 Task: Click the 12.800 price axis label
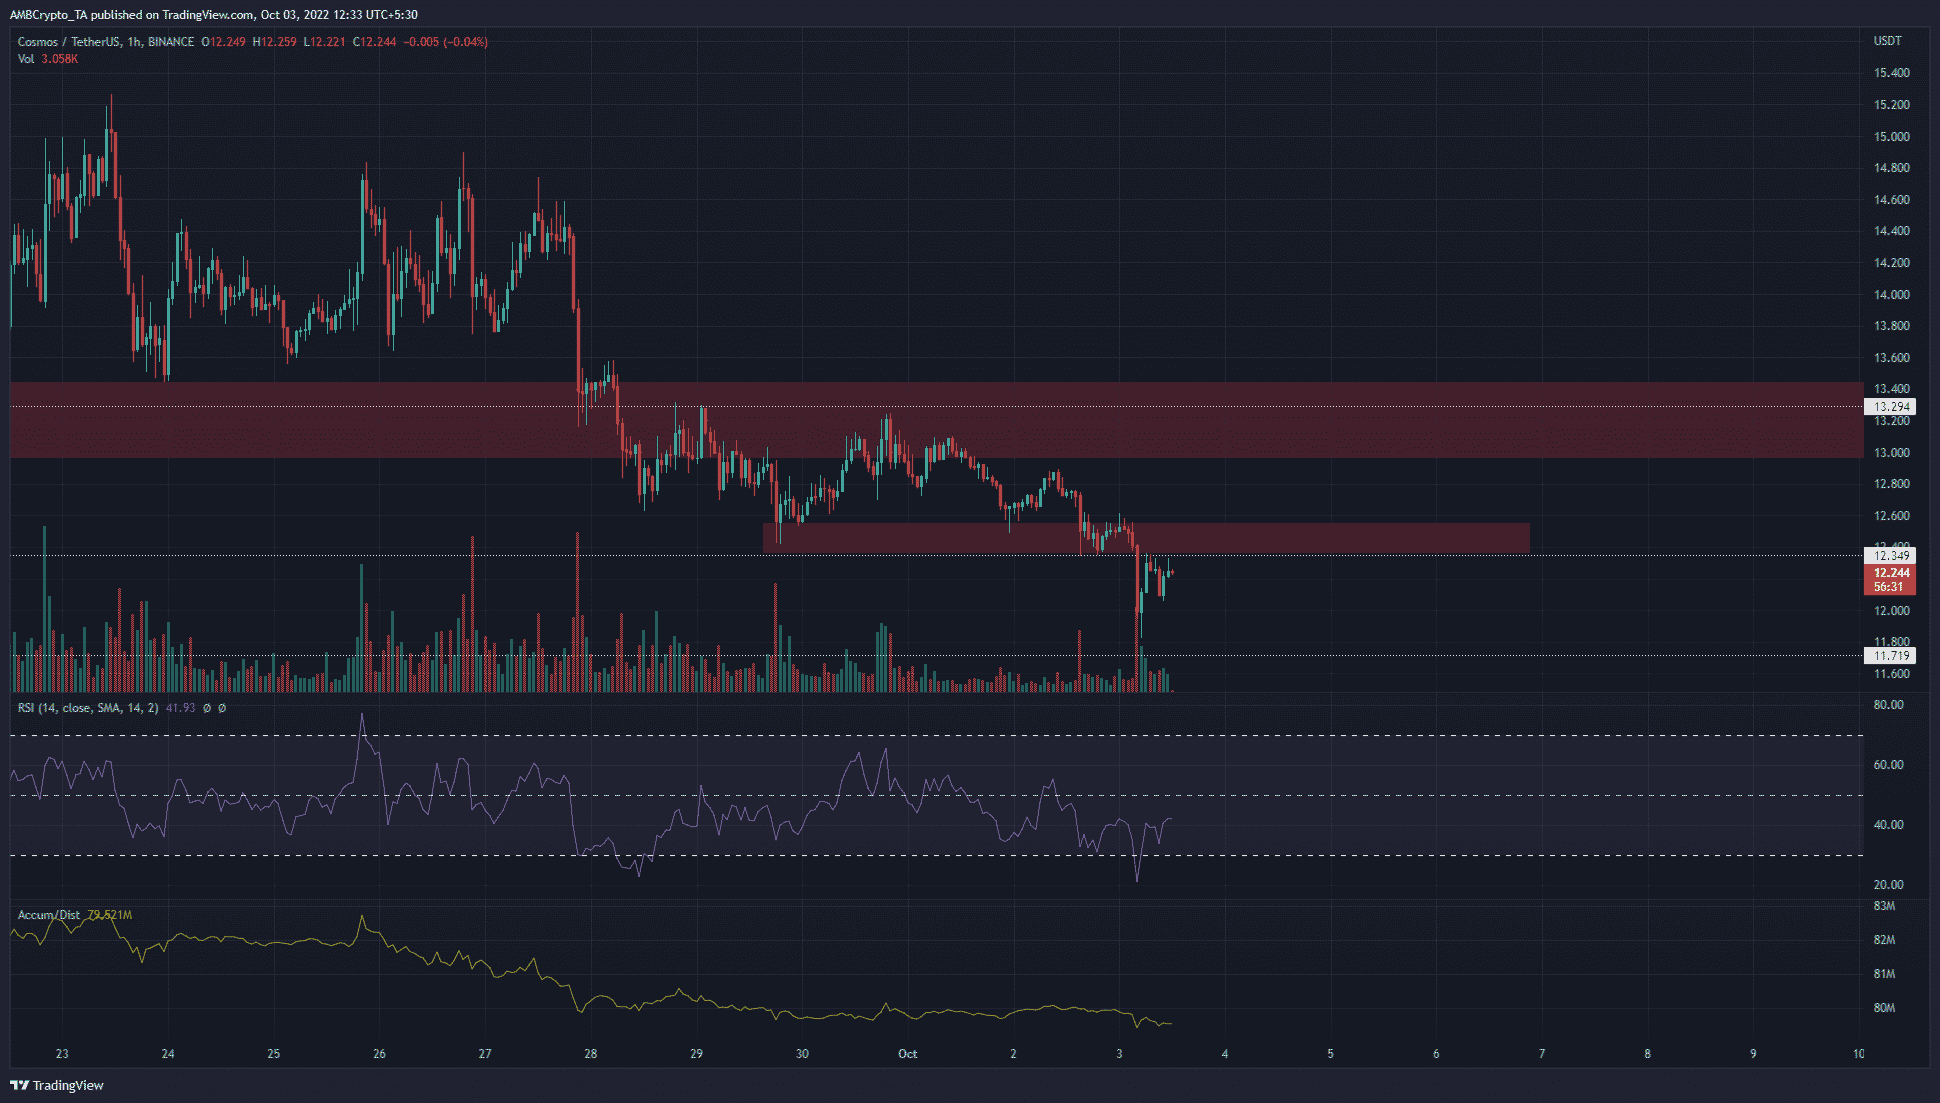1891,484
